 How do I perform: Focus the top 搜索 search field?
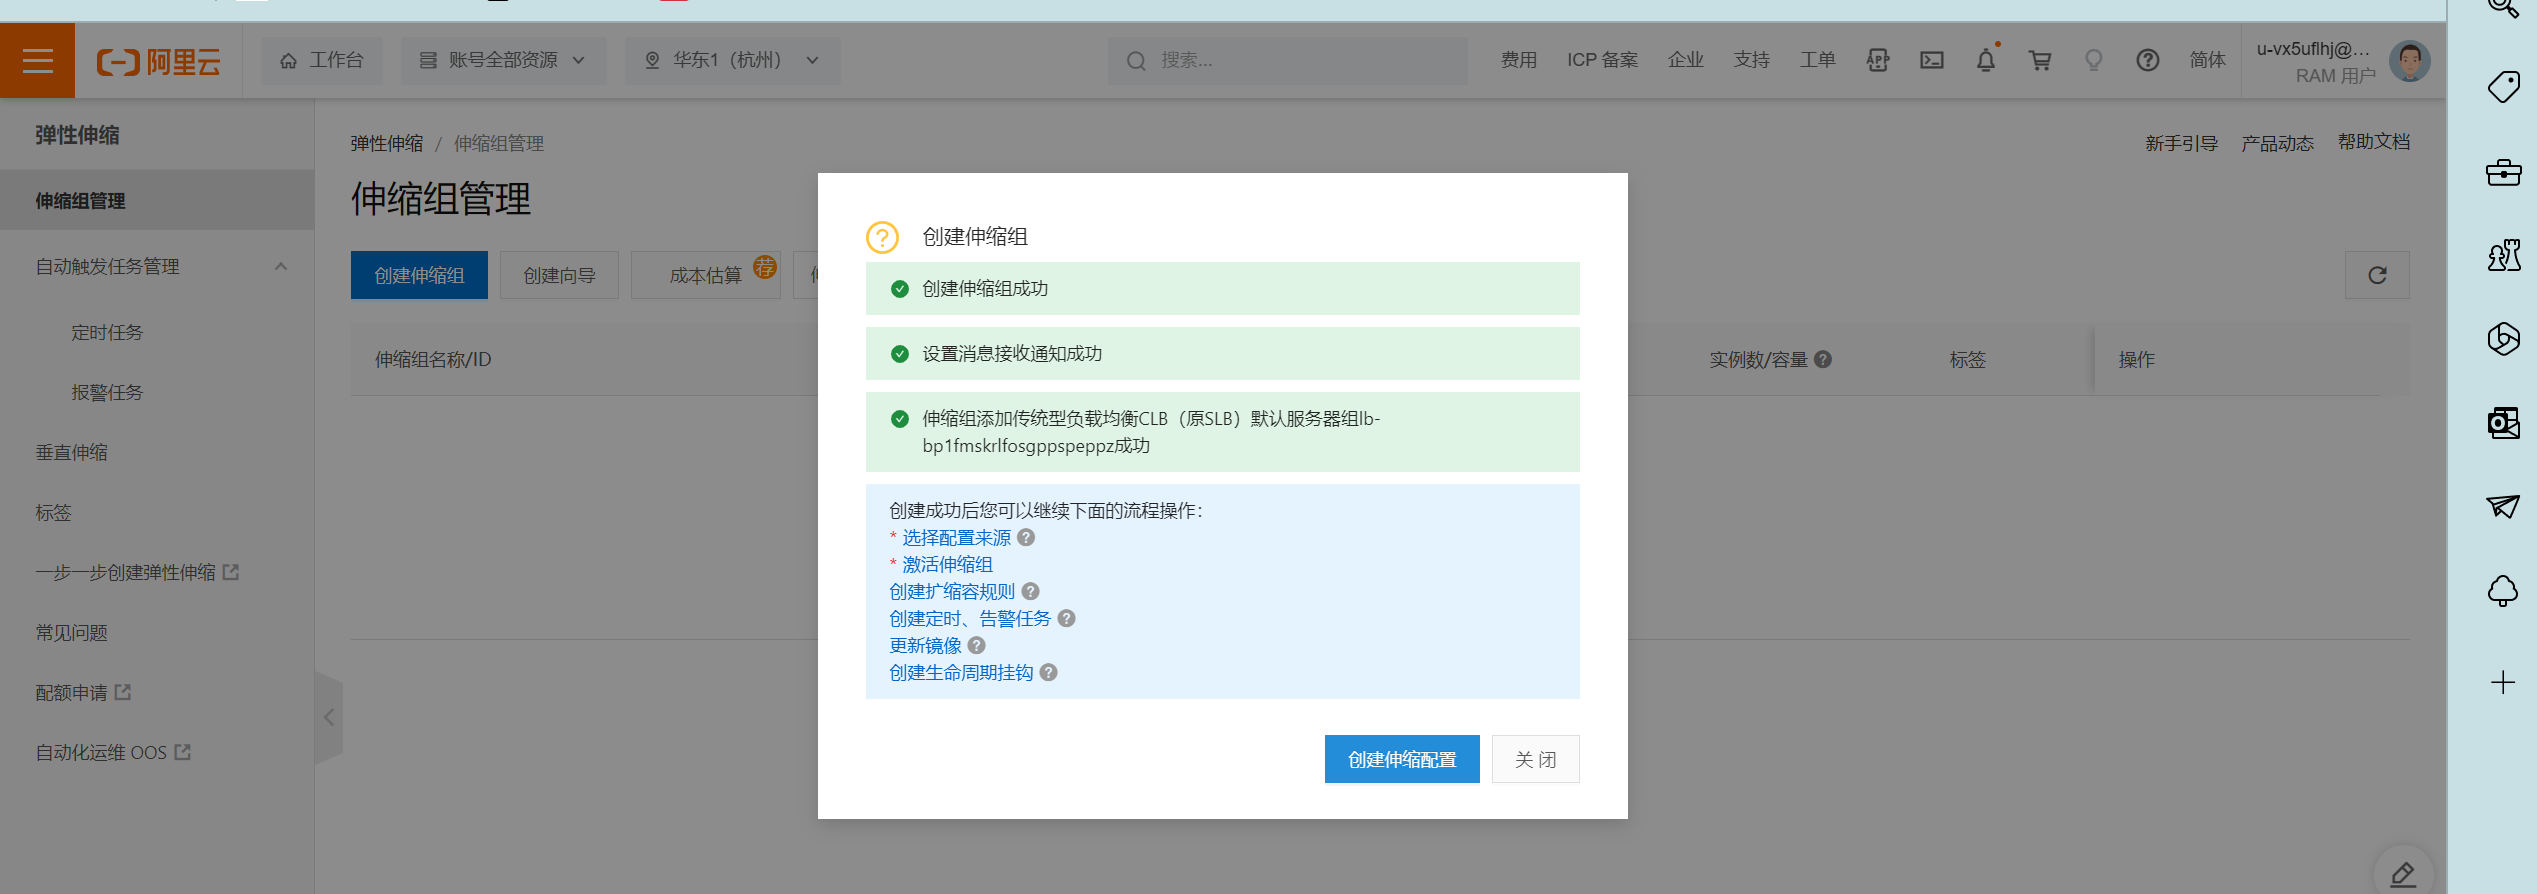click(1287, 61)
